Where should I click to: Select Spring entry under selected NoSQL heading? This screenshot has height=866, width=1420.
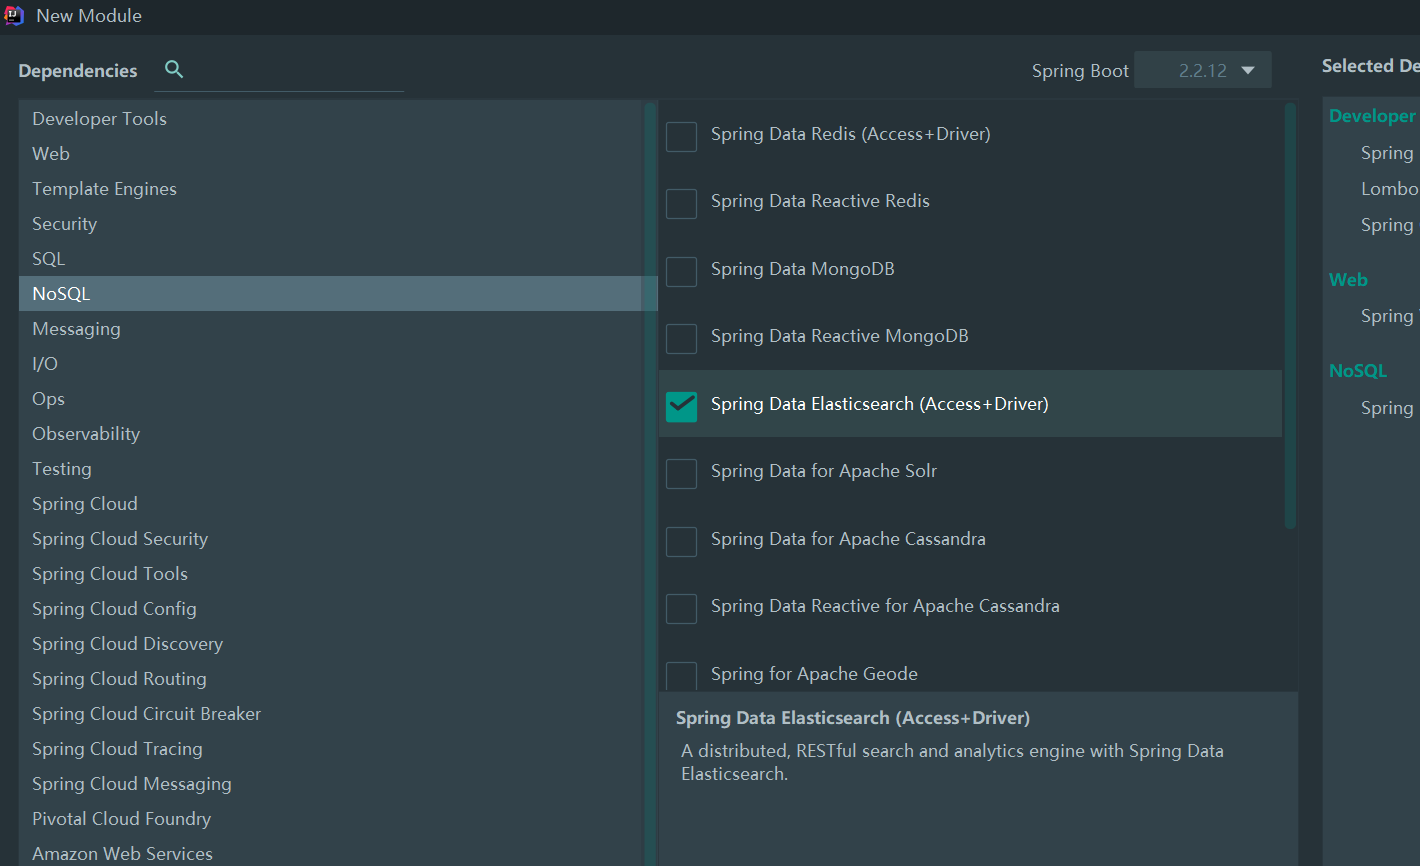click(x=1387, y=408)
